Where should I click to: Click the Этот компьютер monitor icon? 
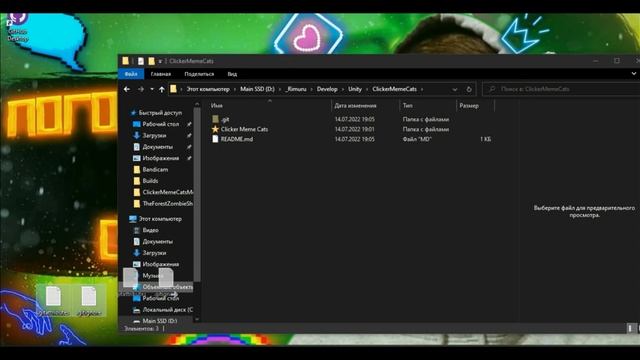pos(133,219)
